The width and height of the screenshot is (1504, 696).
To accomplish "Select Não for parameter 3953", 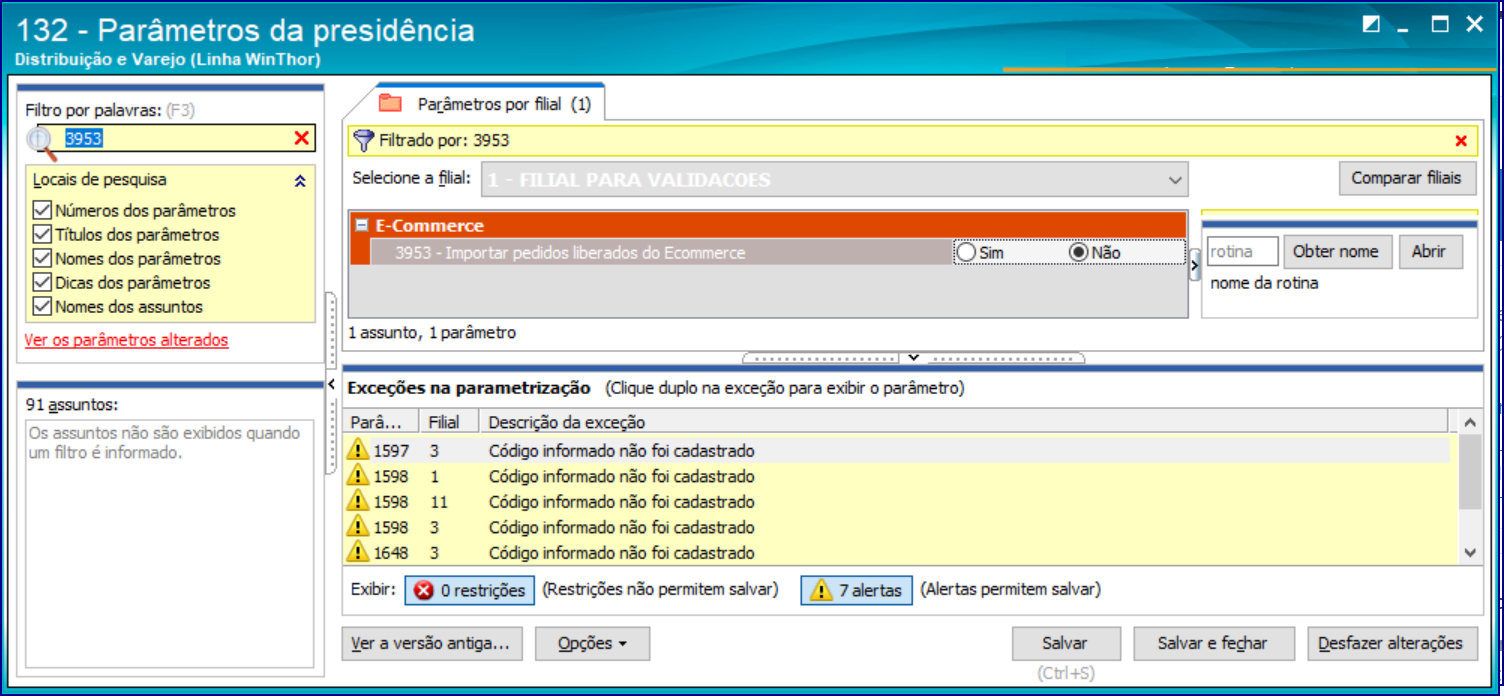I will 1078,253.
